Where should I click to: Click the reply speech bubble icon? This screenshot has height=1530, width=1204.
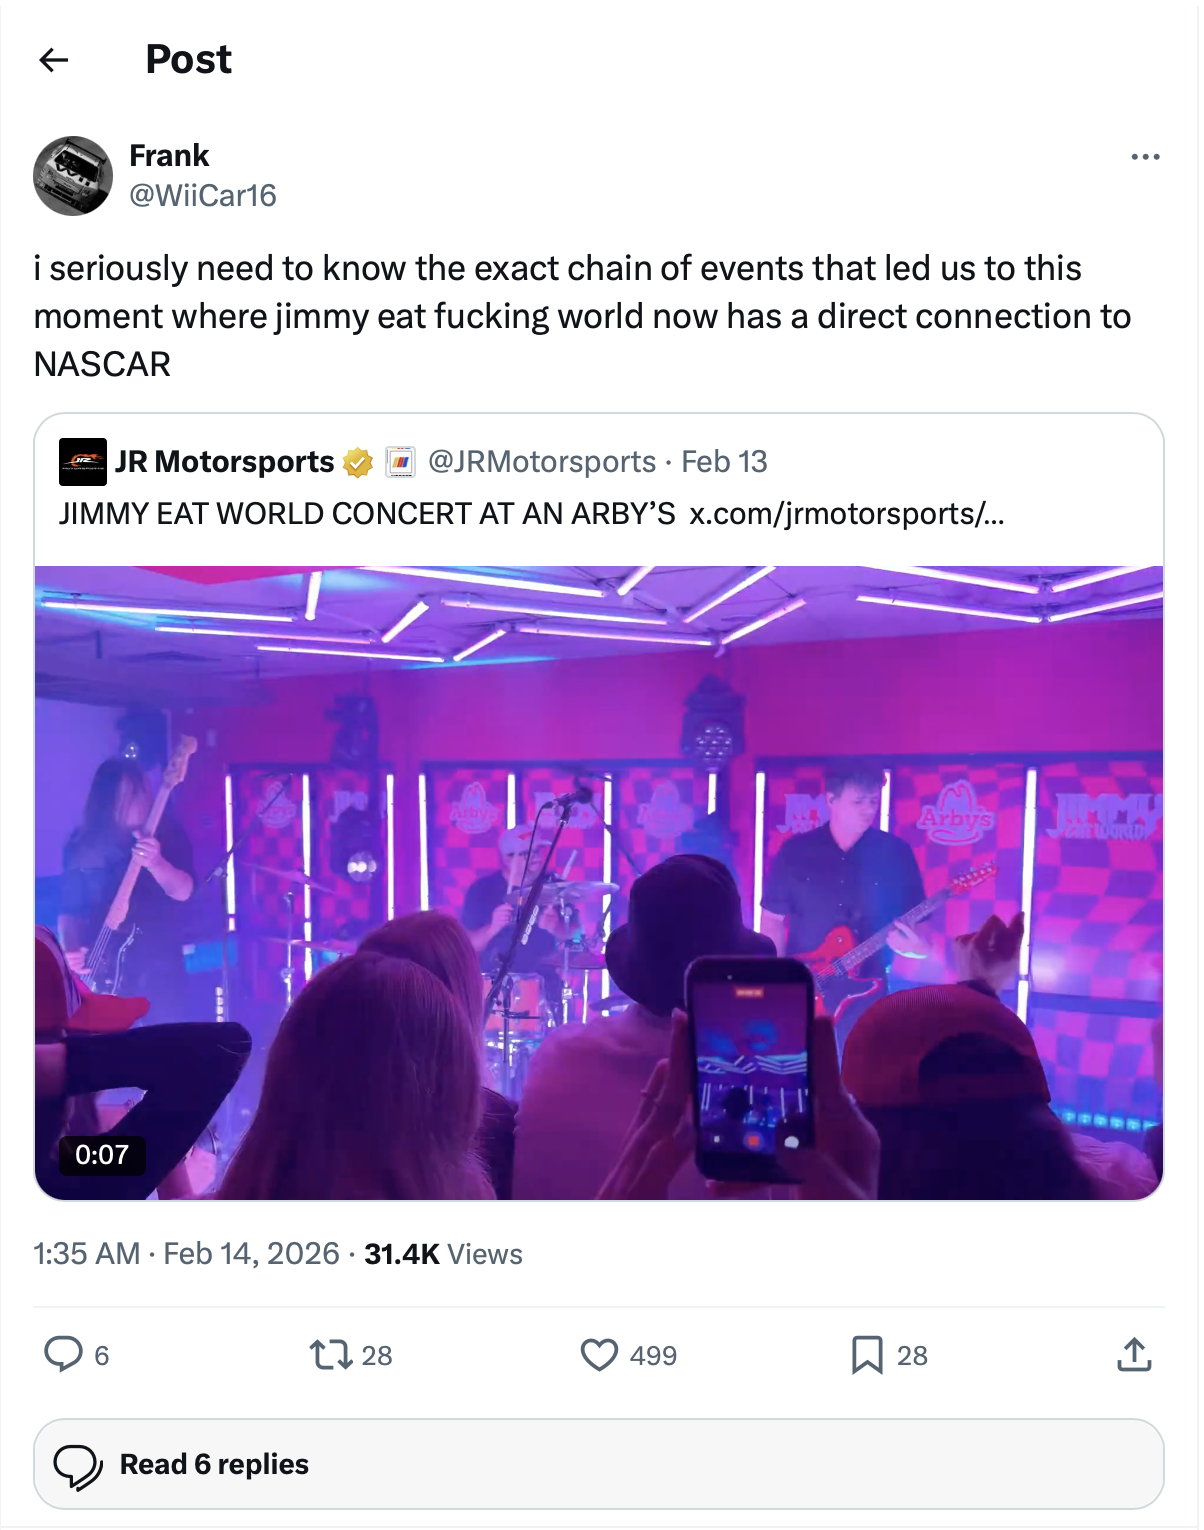63,1354
